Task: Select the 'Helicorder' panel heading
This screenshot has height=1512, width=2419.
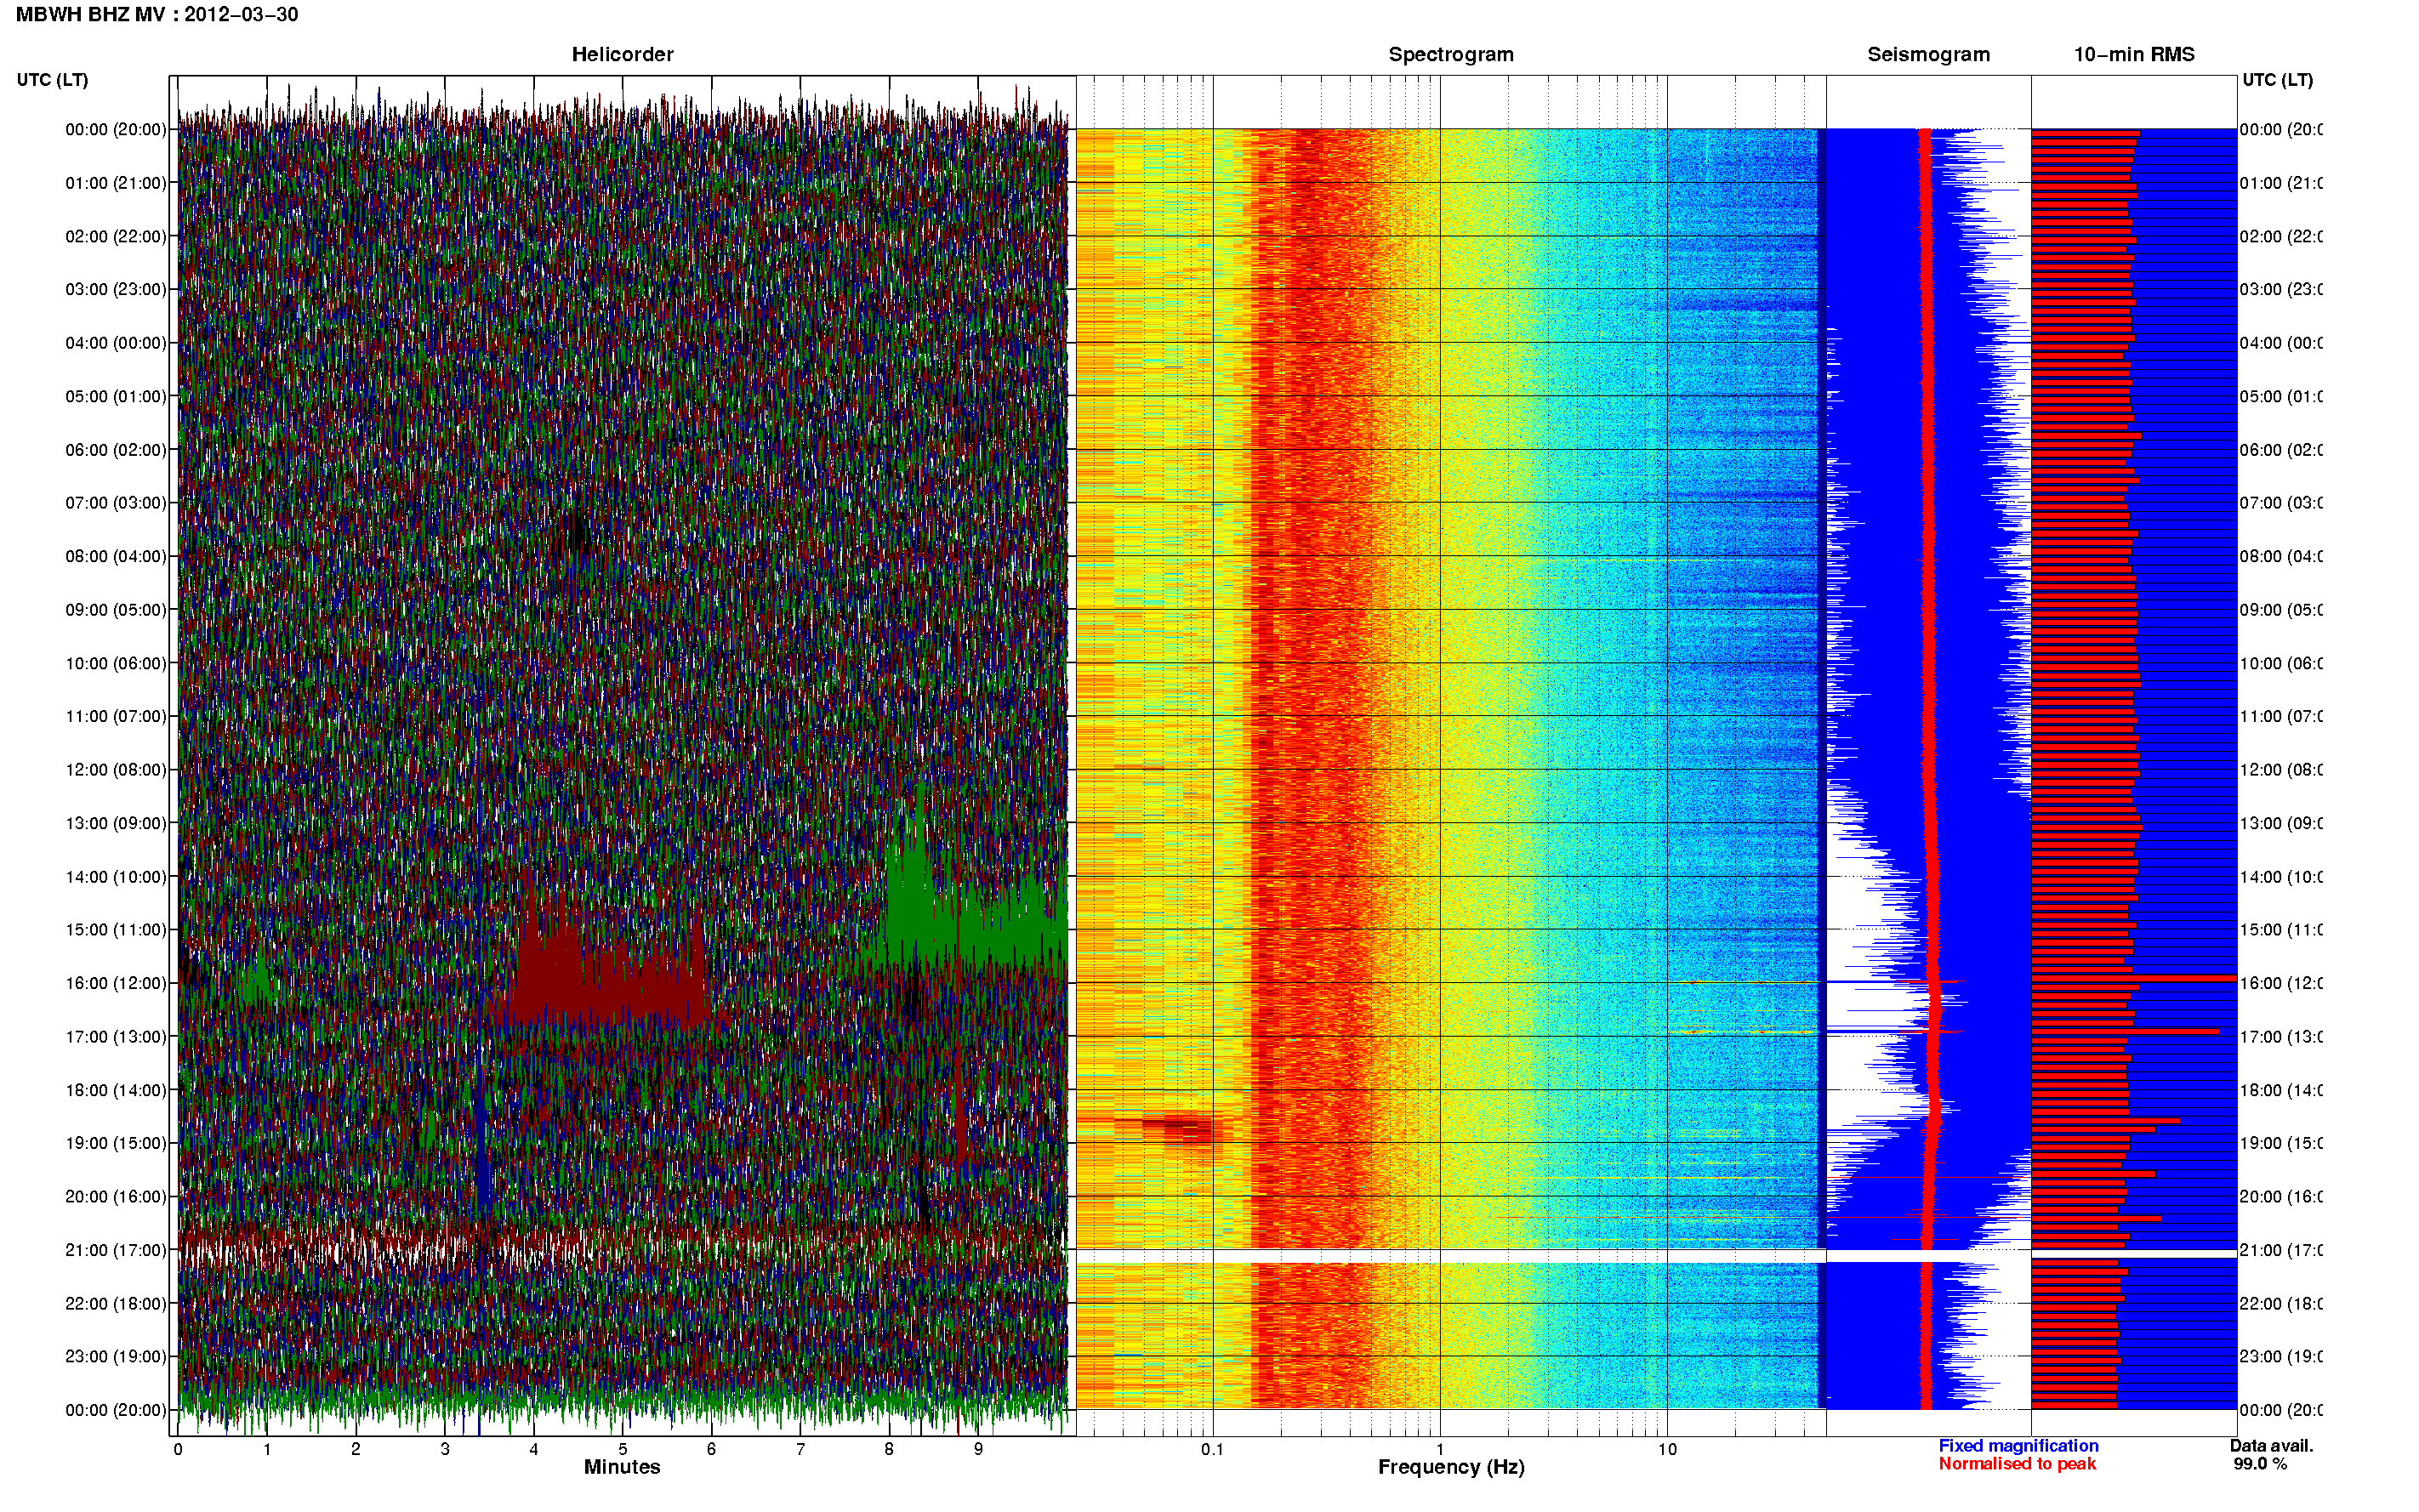Action: pyautogui.click(x=622, y=54)
